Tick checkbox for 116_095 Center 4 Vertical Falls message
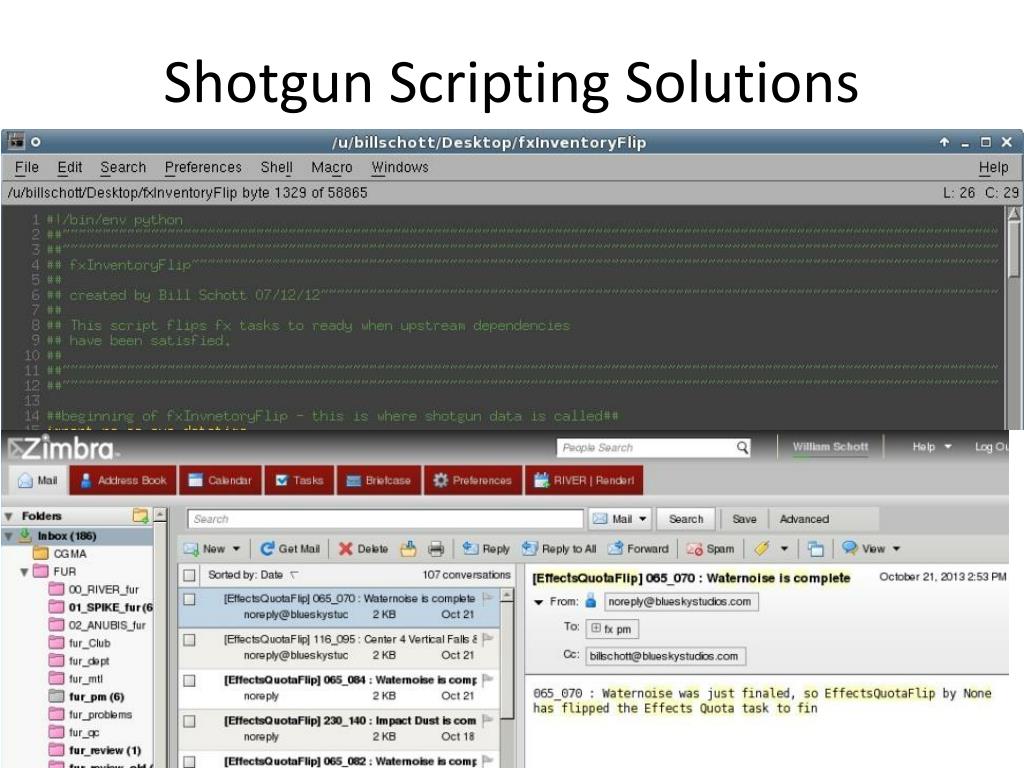 pos(189,640)
